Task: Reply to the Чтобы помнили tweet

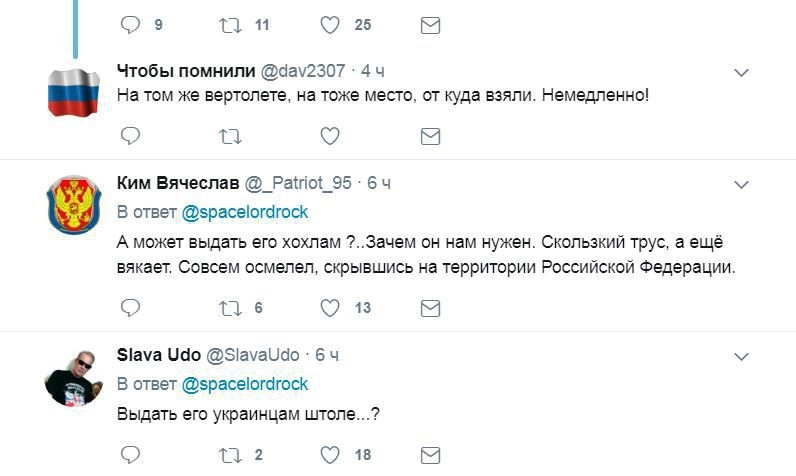Action: point(130,136)
